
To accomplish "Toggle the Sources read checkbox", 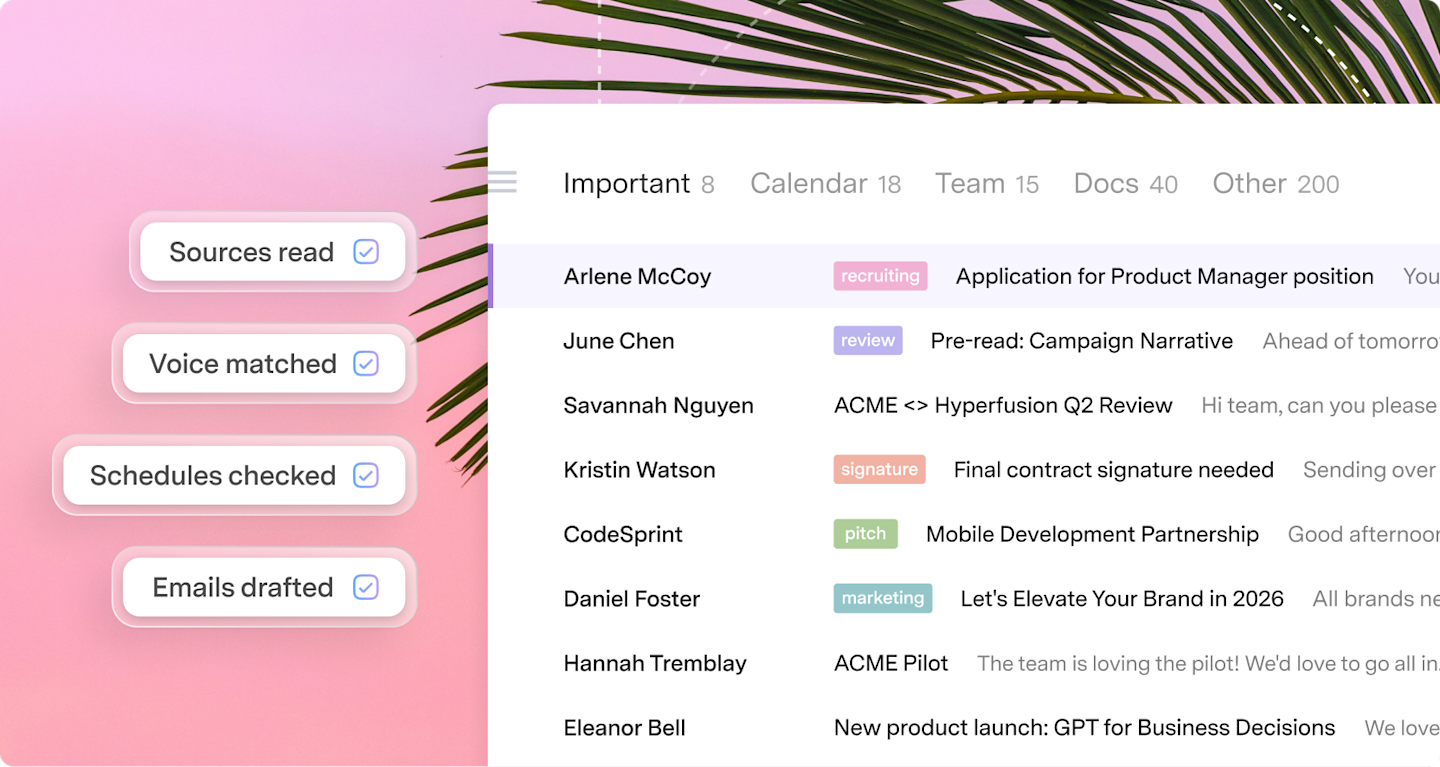I will coord(366,252).
